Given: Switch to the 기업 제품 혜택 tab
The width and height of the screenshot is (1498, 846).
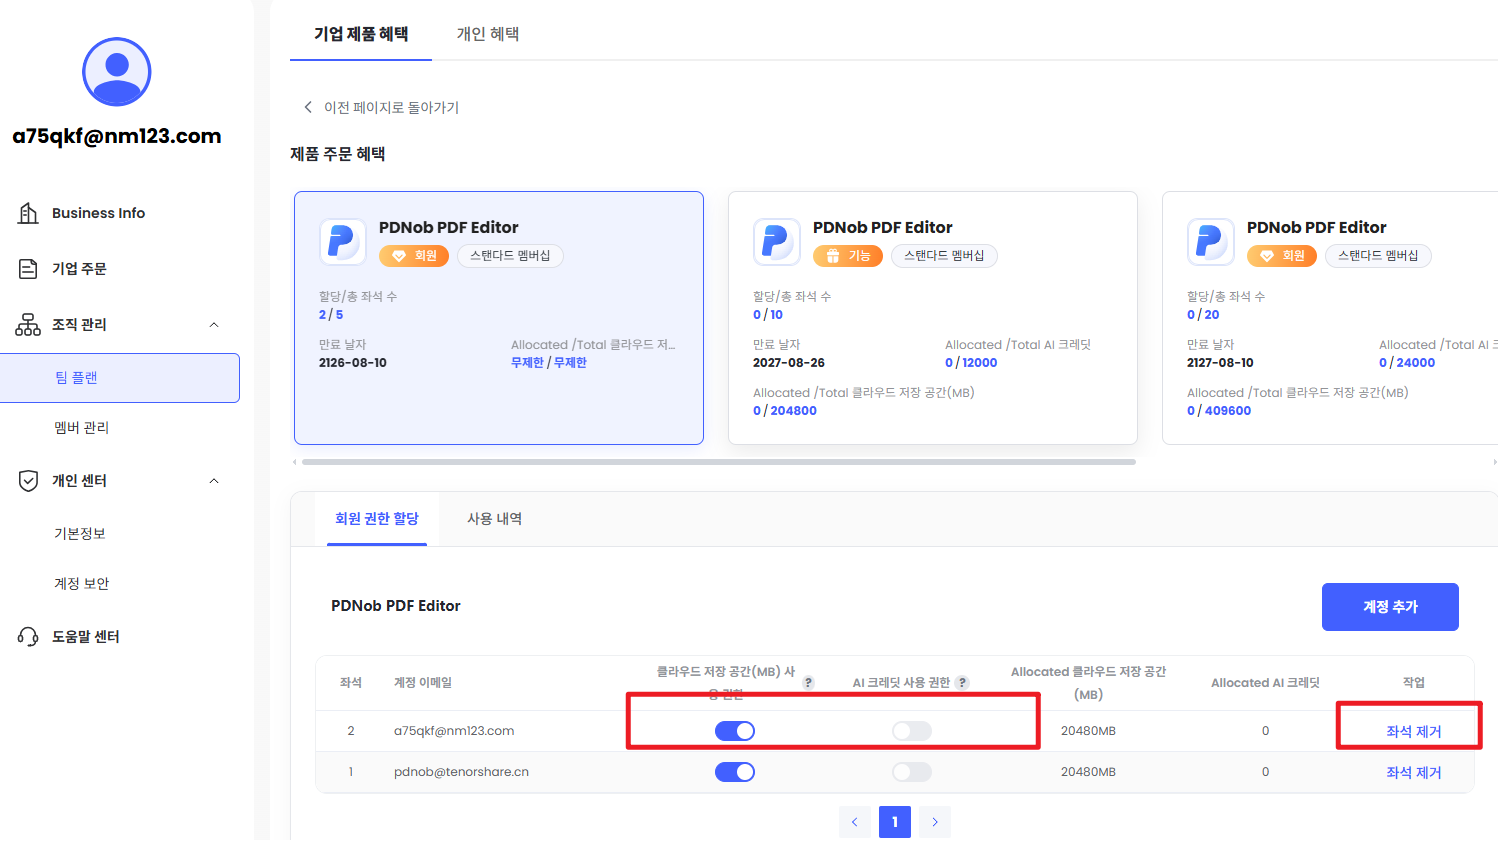Looking at the screenshot, I should point(361,34).
